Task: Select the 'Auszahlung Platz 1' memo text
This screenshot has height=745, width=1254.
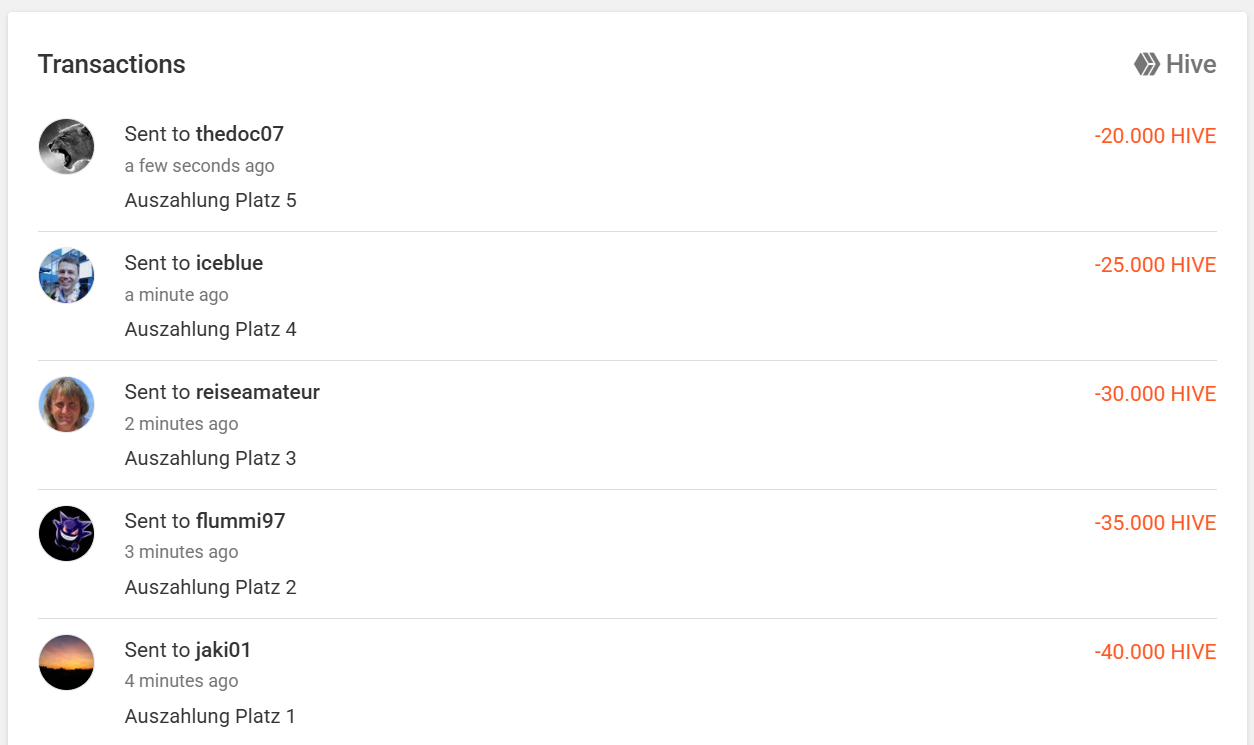Action: (x=210, y=716)
